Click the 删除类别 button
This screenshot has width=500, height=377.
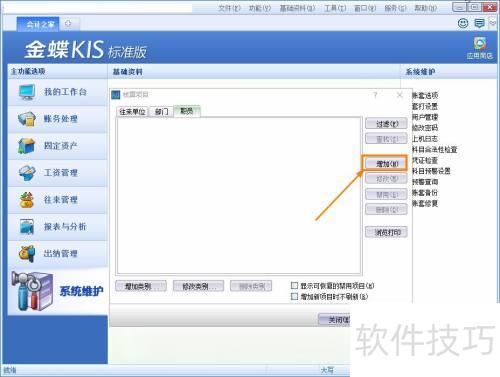pyautogui.click(x=251, y=286)
